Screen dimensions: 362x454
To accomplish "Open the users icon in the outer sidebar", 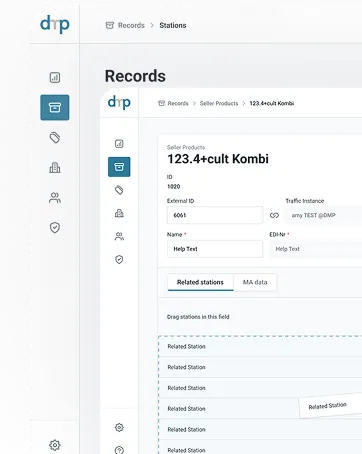I will click(55, 198).
